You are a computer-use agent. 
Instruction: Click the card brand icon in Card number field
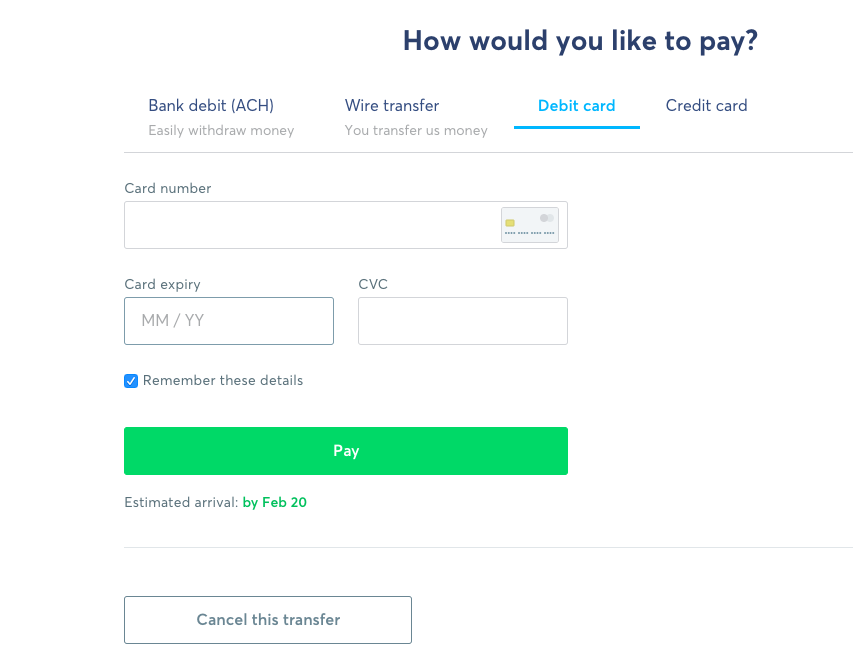[x=529, y=225]
